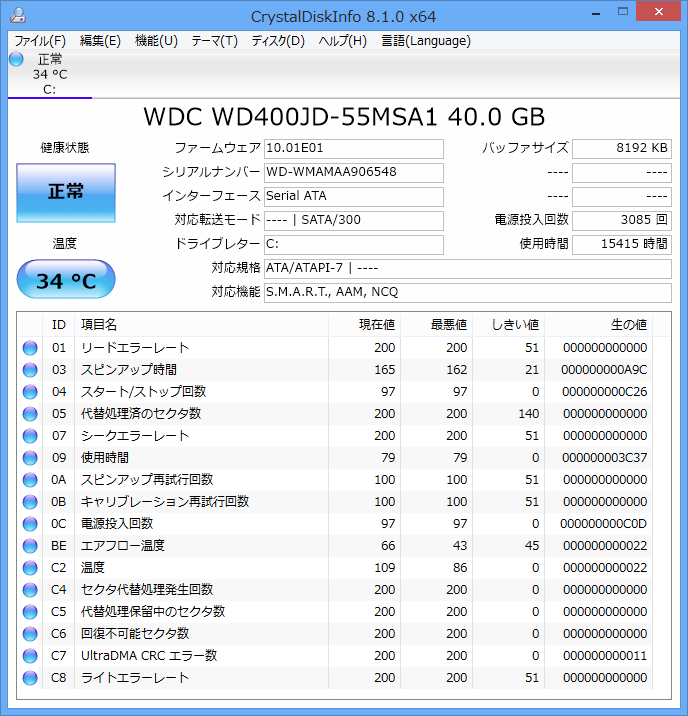The image size is (688, 716).
Task: Open the 機能(U) menu
Action: point(156,41)
